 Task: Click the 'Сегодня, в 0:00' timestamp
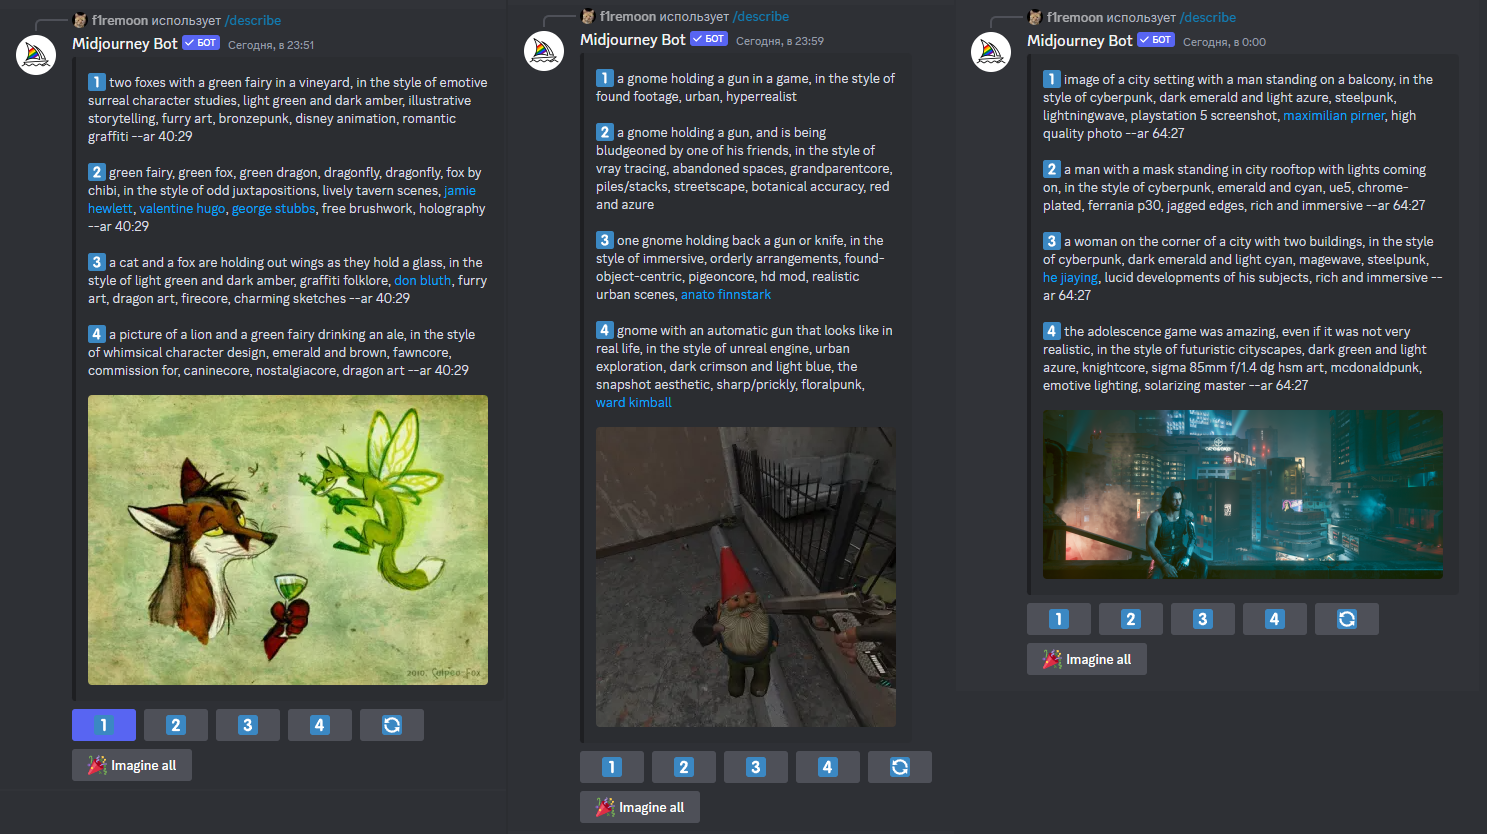coord(1224,42)
